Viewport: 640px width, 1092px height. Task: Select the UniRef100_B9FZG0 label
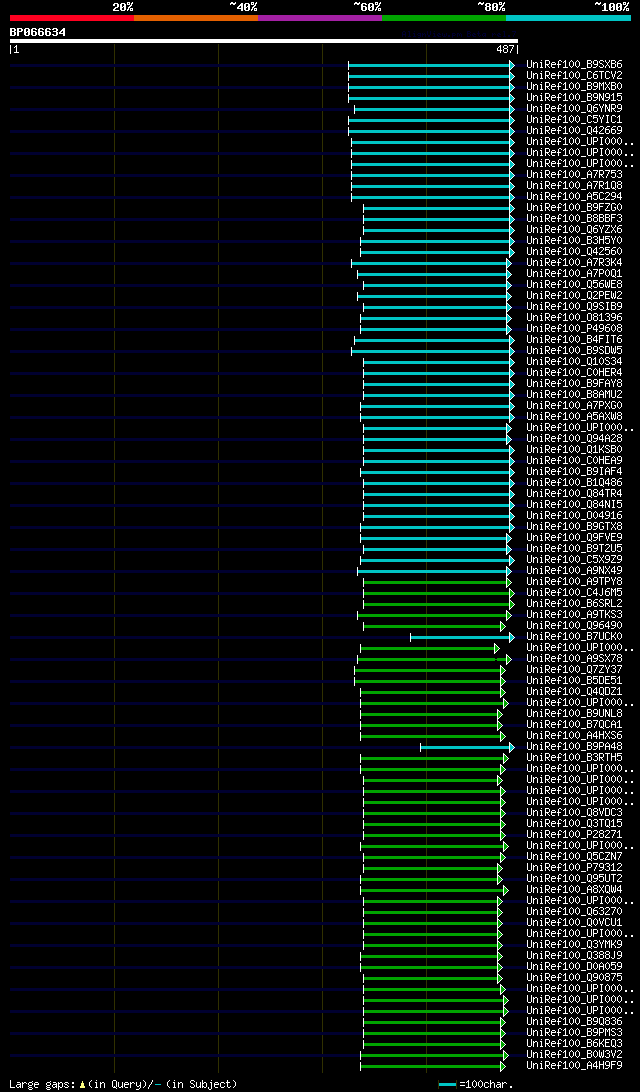[575, 208]
